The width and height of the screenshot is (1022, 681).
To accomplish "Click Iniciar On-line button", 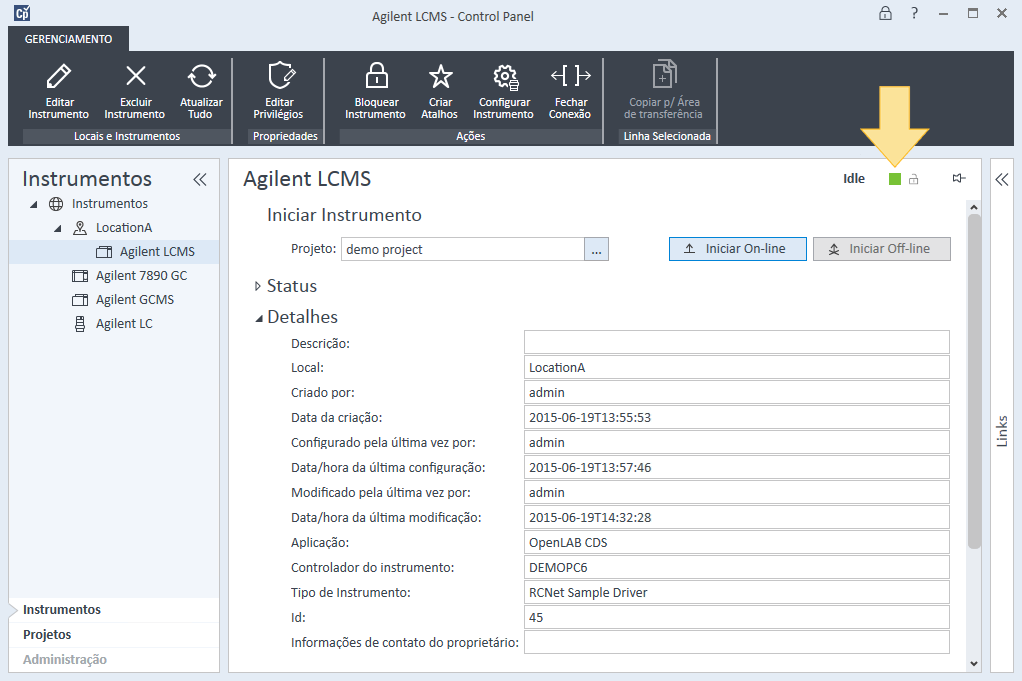I will pos(738,249).
